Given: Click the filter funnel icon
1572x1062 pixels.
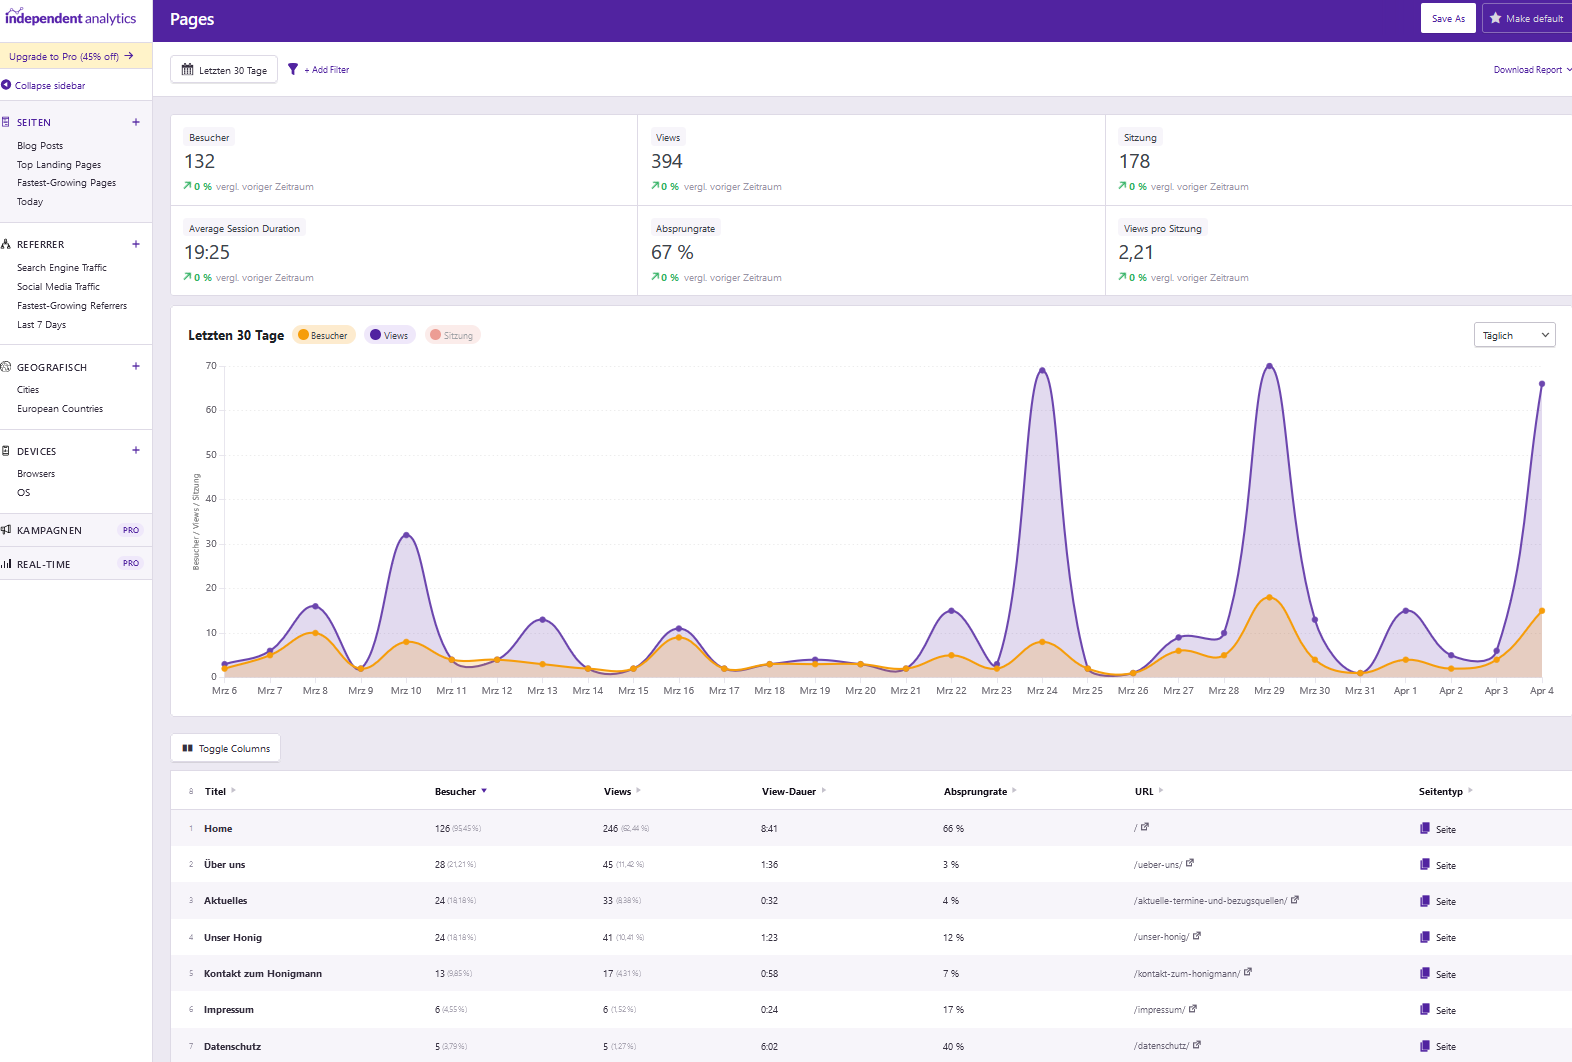Looking at the screenshot, I should click(293, 69).
